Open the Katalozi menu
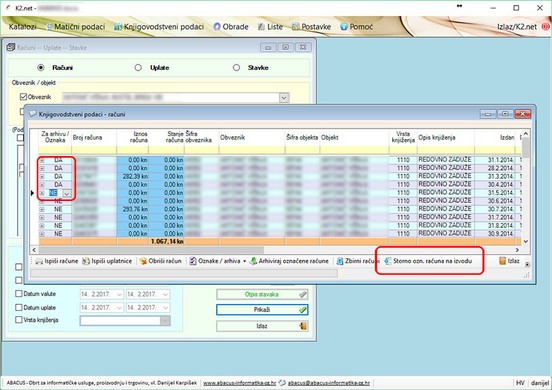 click(23, 27)
